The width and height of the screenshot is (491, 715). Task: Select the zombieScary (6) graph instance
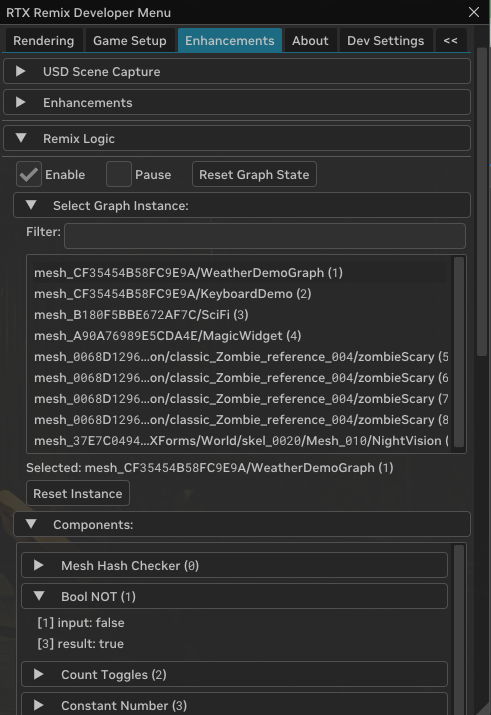(241, 378)
